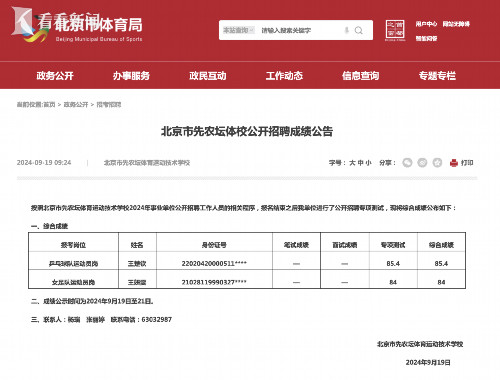
Task: Click the name cell in the 22020420000511**** row
Action: tap(137, 263)
